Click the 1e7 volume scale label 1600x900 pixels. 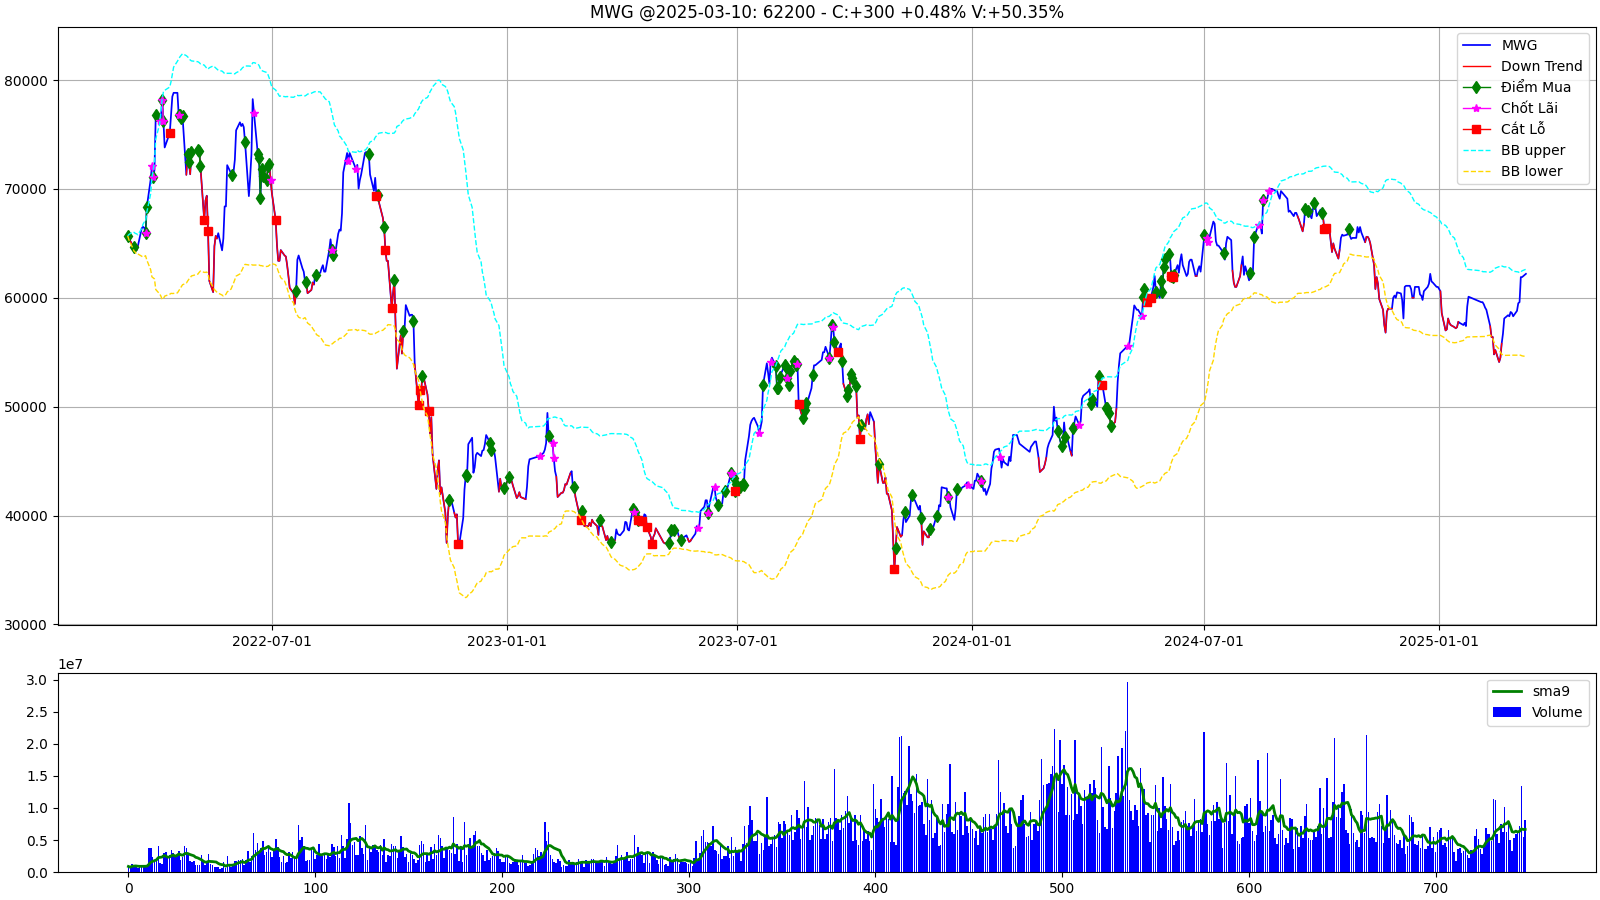pos(70,664)
